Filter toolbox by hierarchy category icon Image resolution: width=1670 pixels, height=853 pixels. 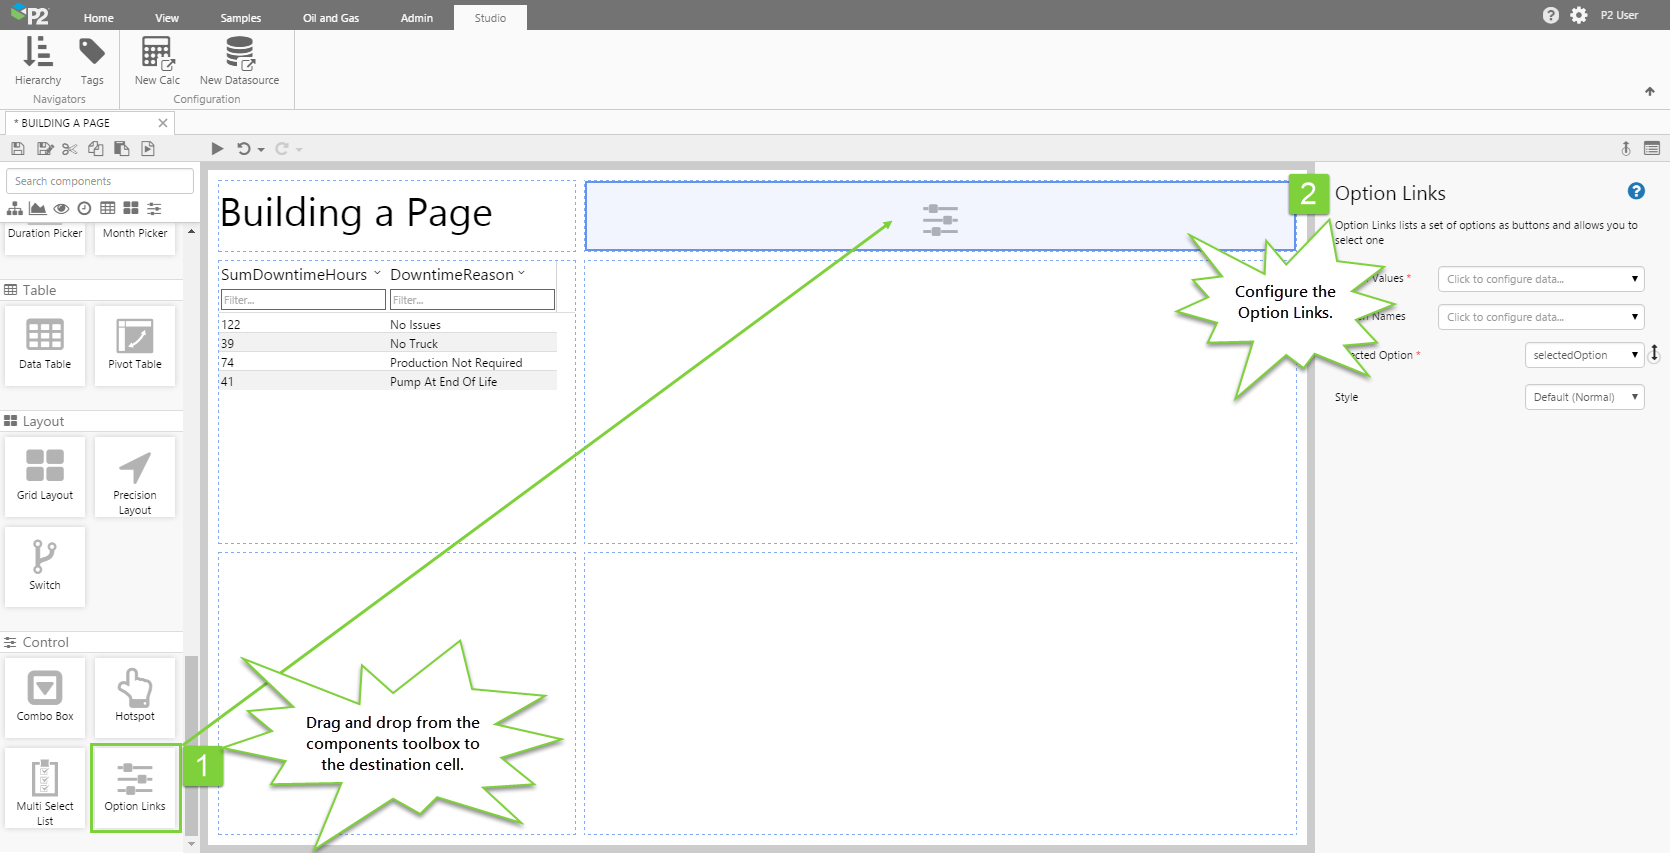[x=15, y=208]
